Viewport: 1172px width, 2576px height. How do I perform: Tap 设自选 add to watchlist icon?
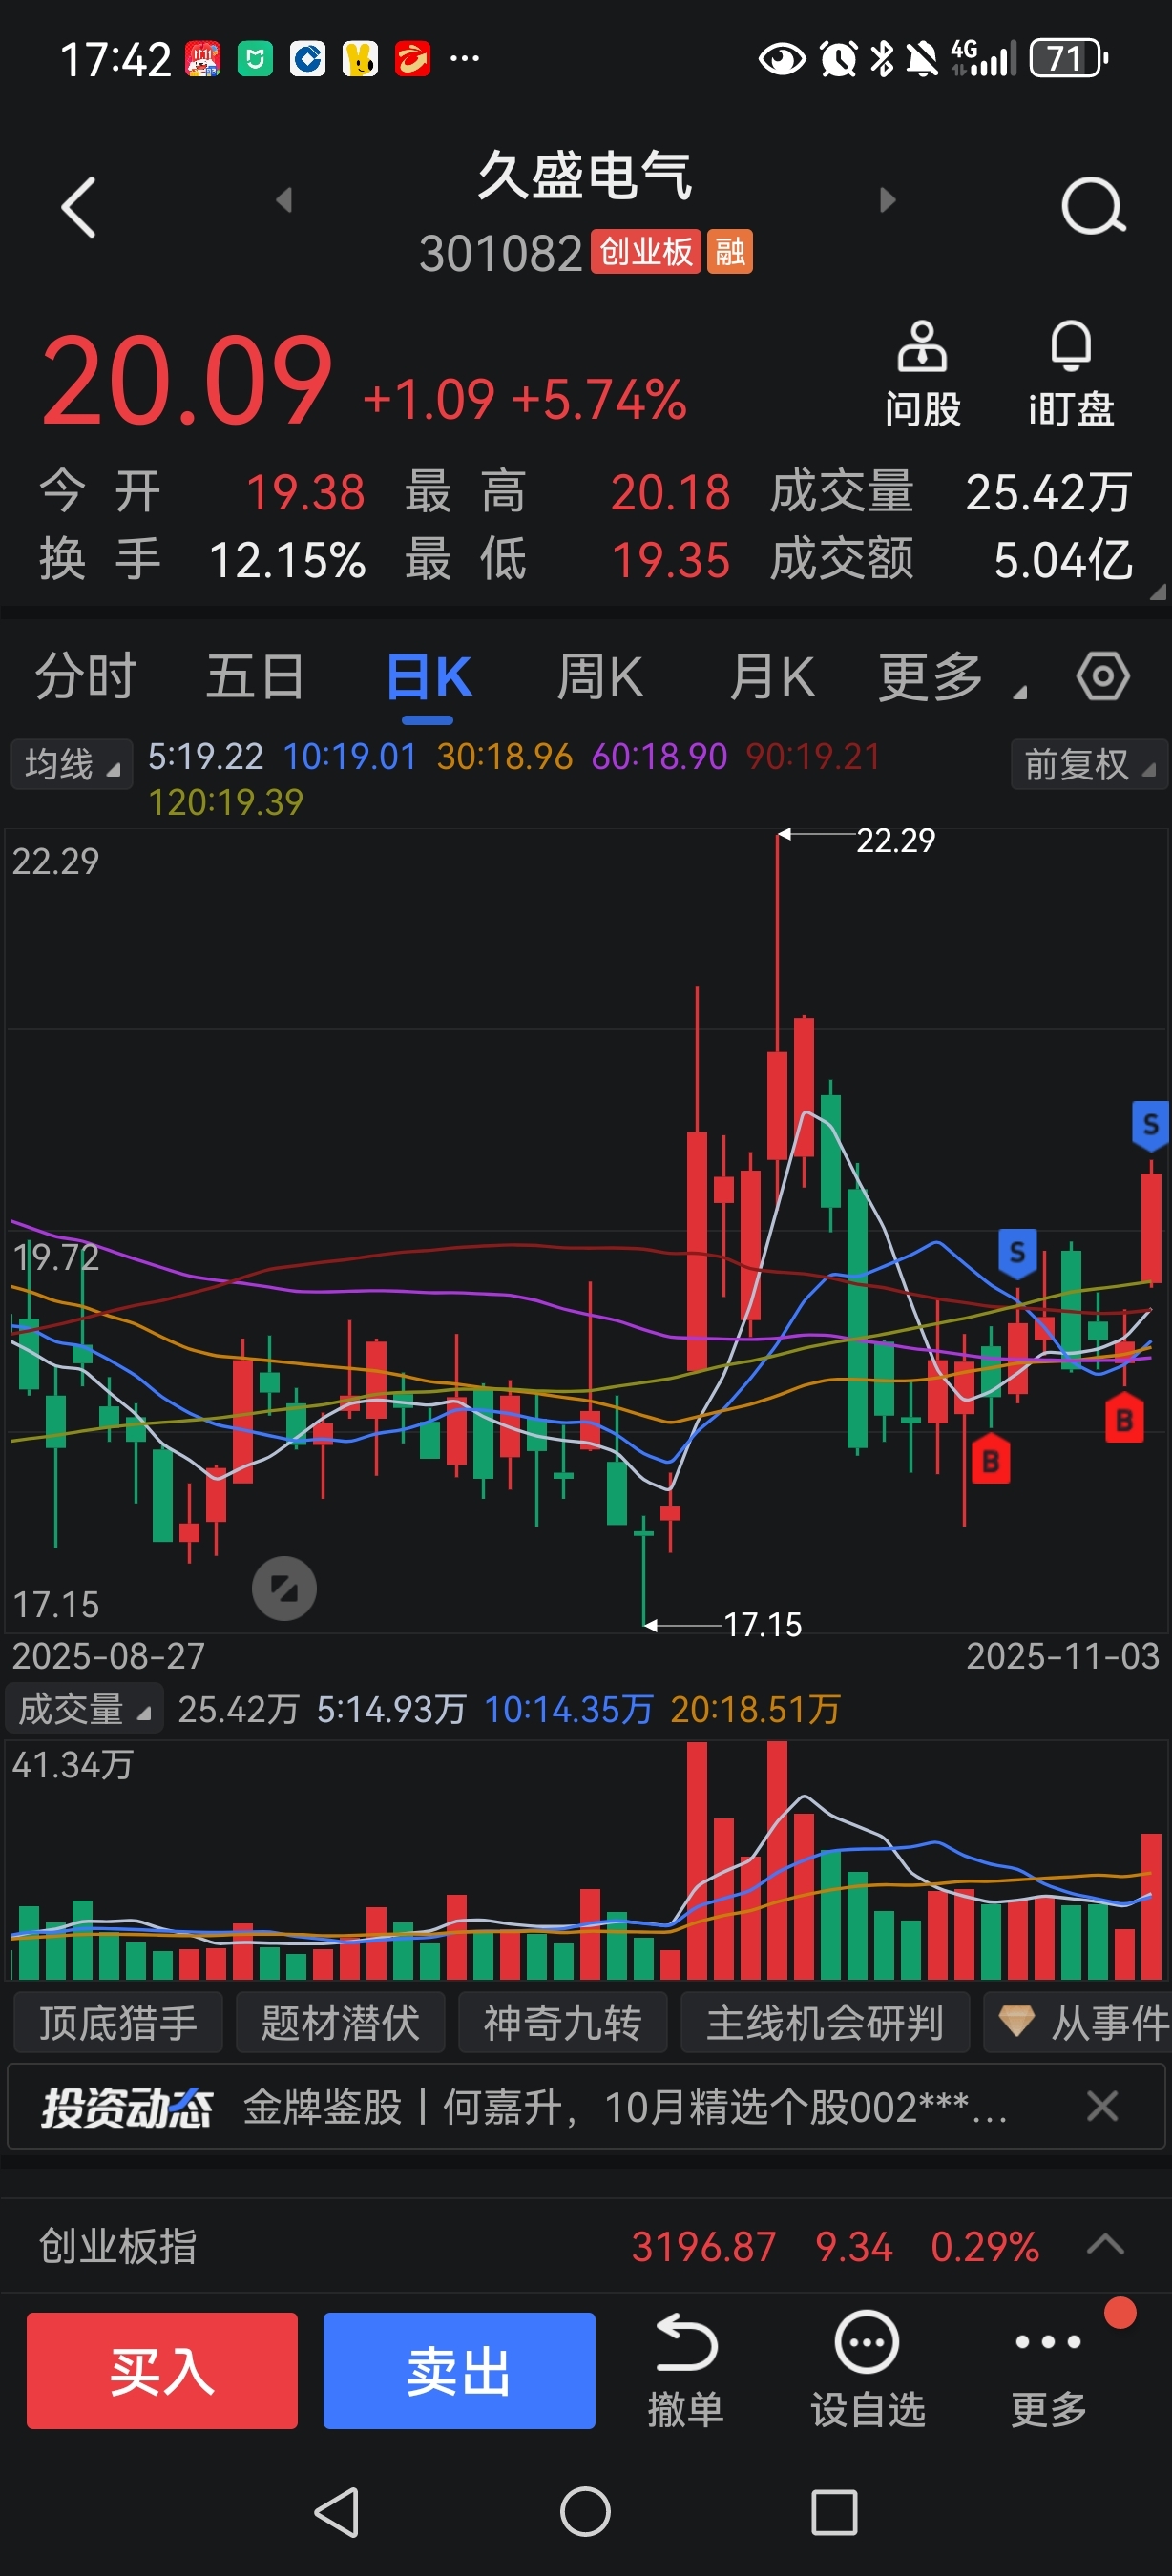[x=867, y=2370]
